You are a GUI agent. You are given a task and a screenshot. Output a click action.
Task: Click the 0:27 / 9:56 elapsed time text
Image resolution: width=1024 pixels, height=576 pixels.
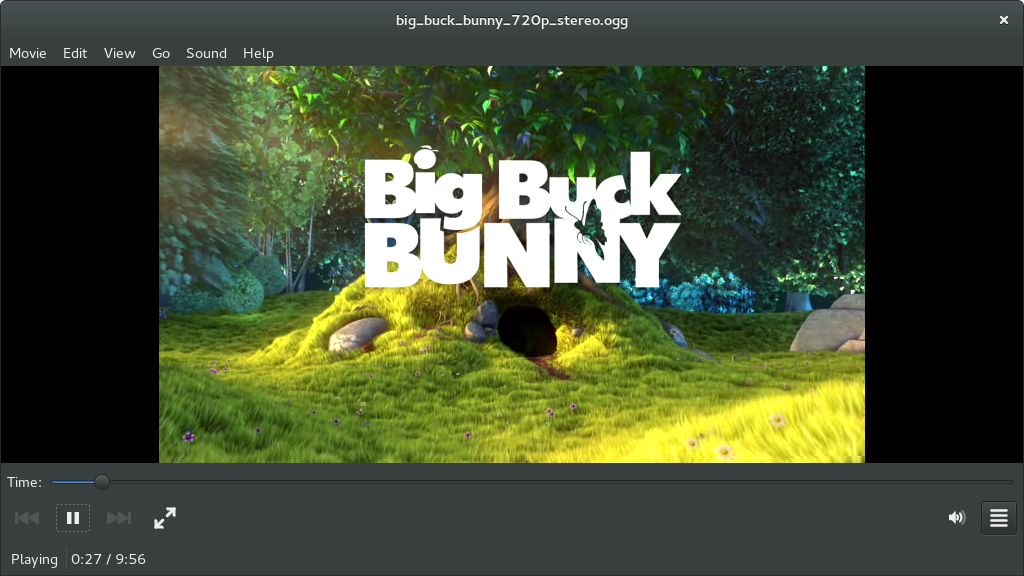click(108, 559)
